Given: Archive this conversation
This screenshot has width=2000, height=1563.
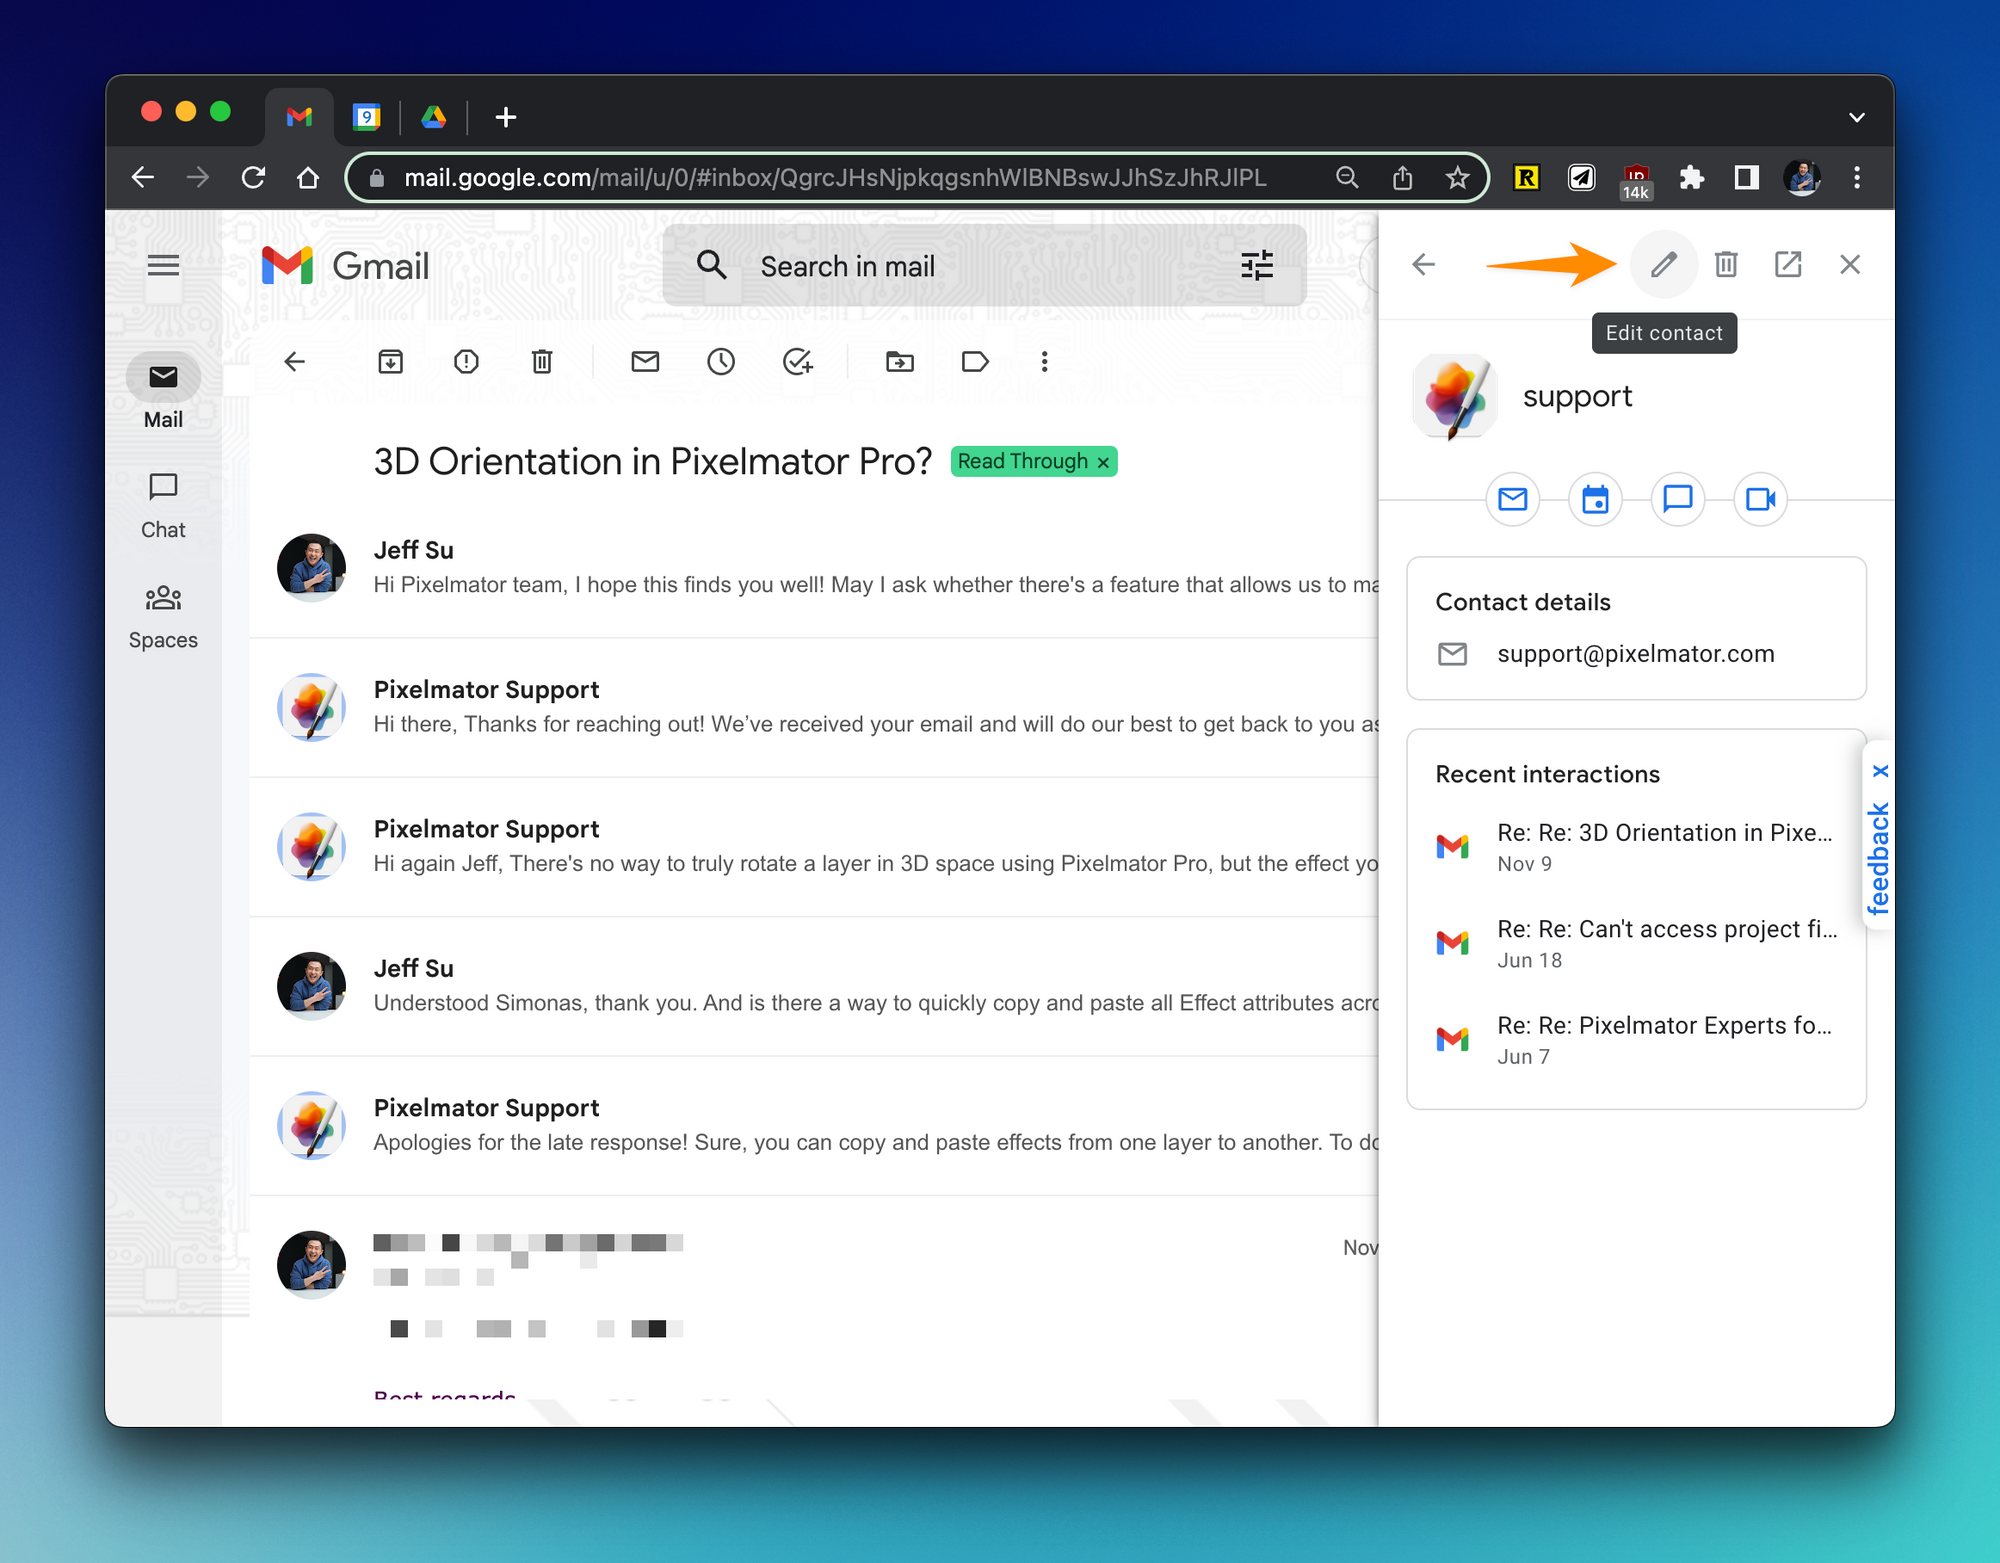Looking at the screenshot, I should 390,362.
